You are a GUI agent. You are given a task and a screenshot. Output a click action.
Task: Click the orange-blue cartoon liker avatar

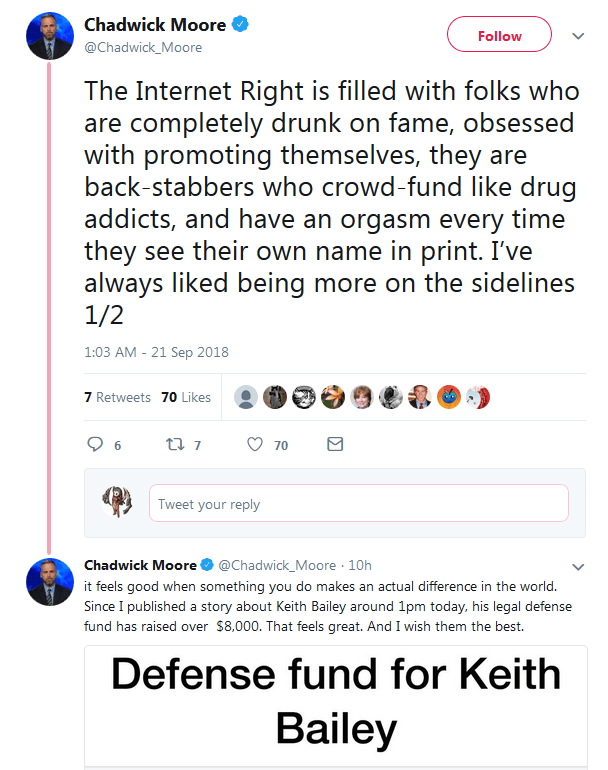pyautogui.click(x=450, y=397)
